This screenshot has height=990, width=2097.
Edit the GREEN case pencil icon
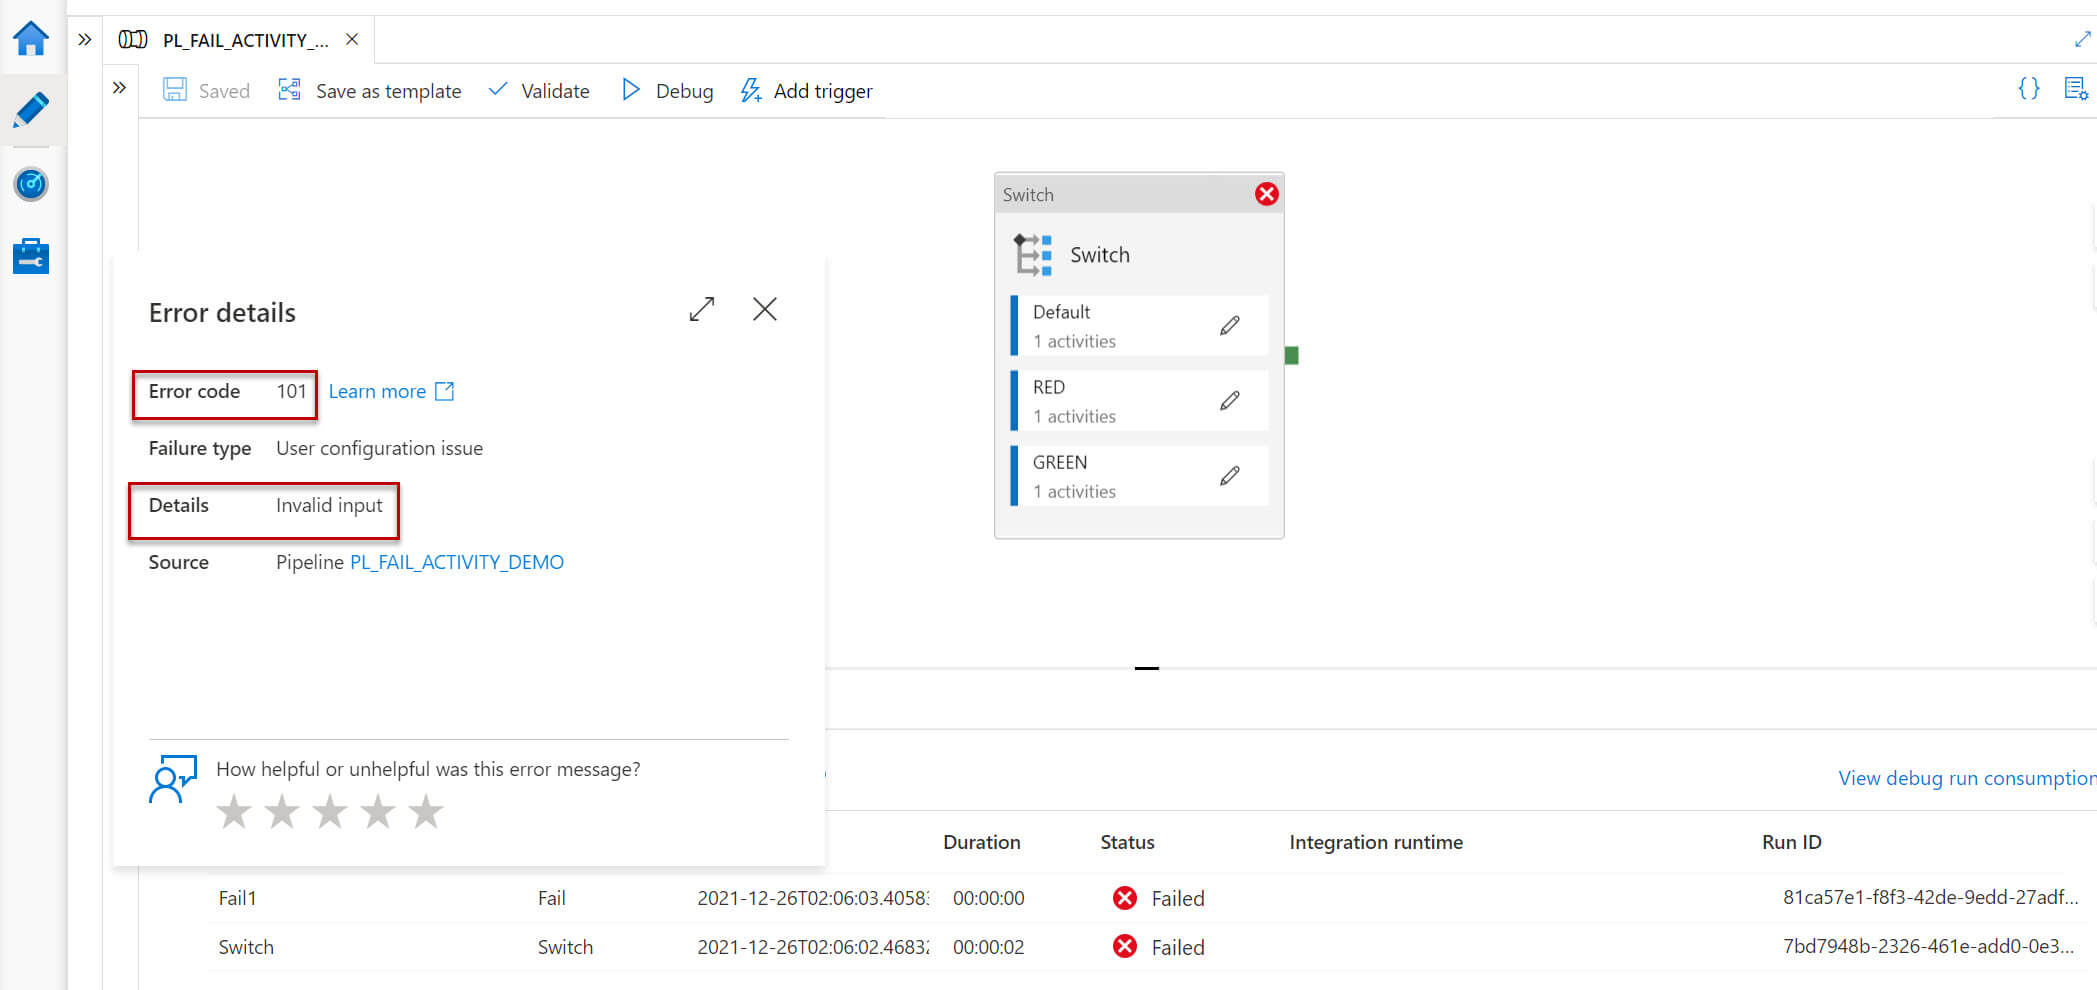(x=1229, y=475)
